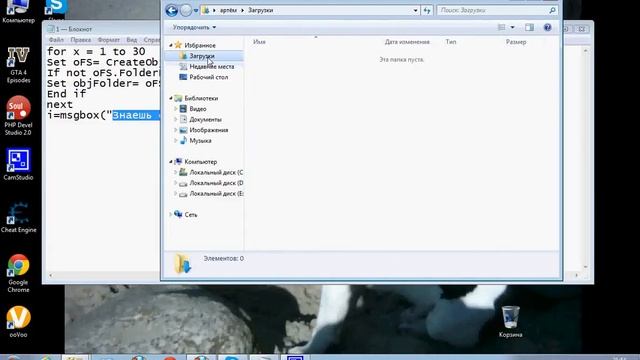Image resolution: width=640 pixels, height=360 pixels.
Task: Click the search magnifier icon
Action: pyautogui.click(x=552, y=10)
